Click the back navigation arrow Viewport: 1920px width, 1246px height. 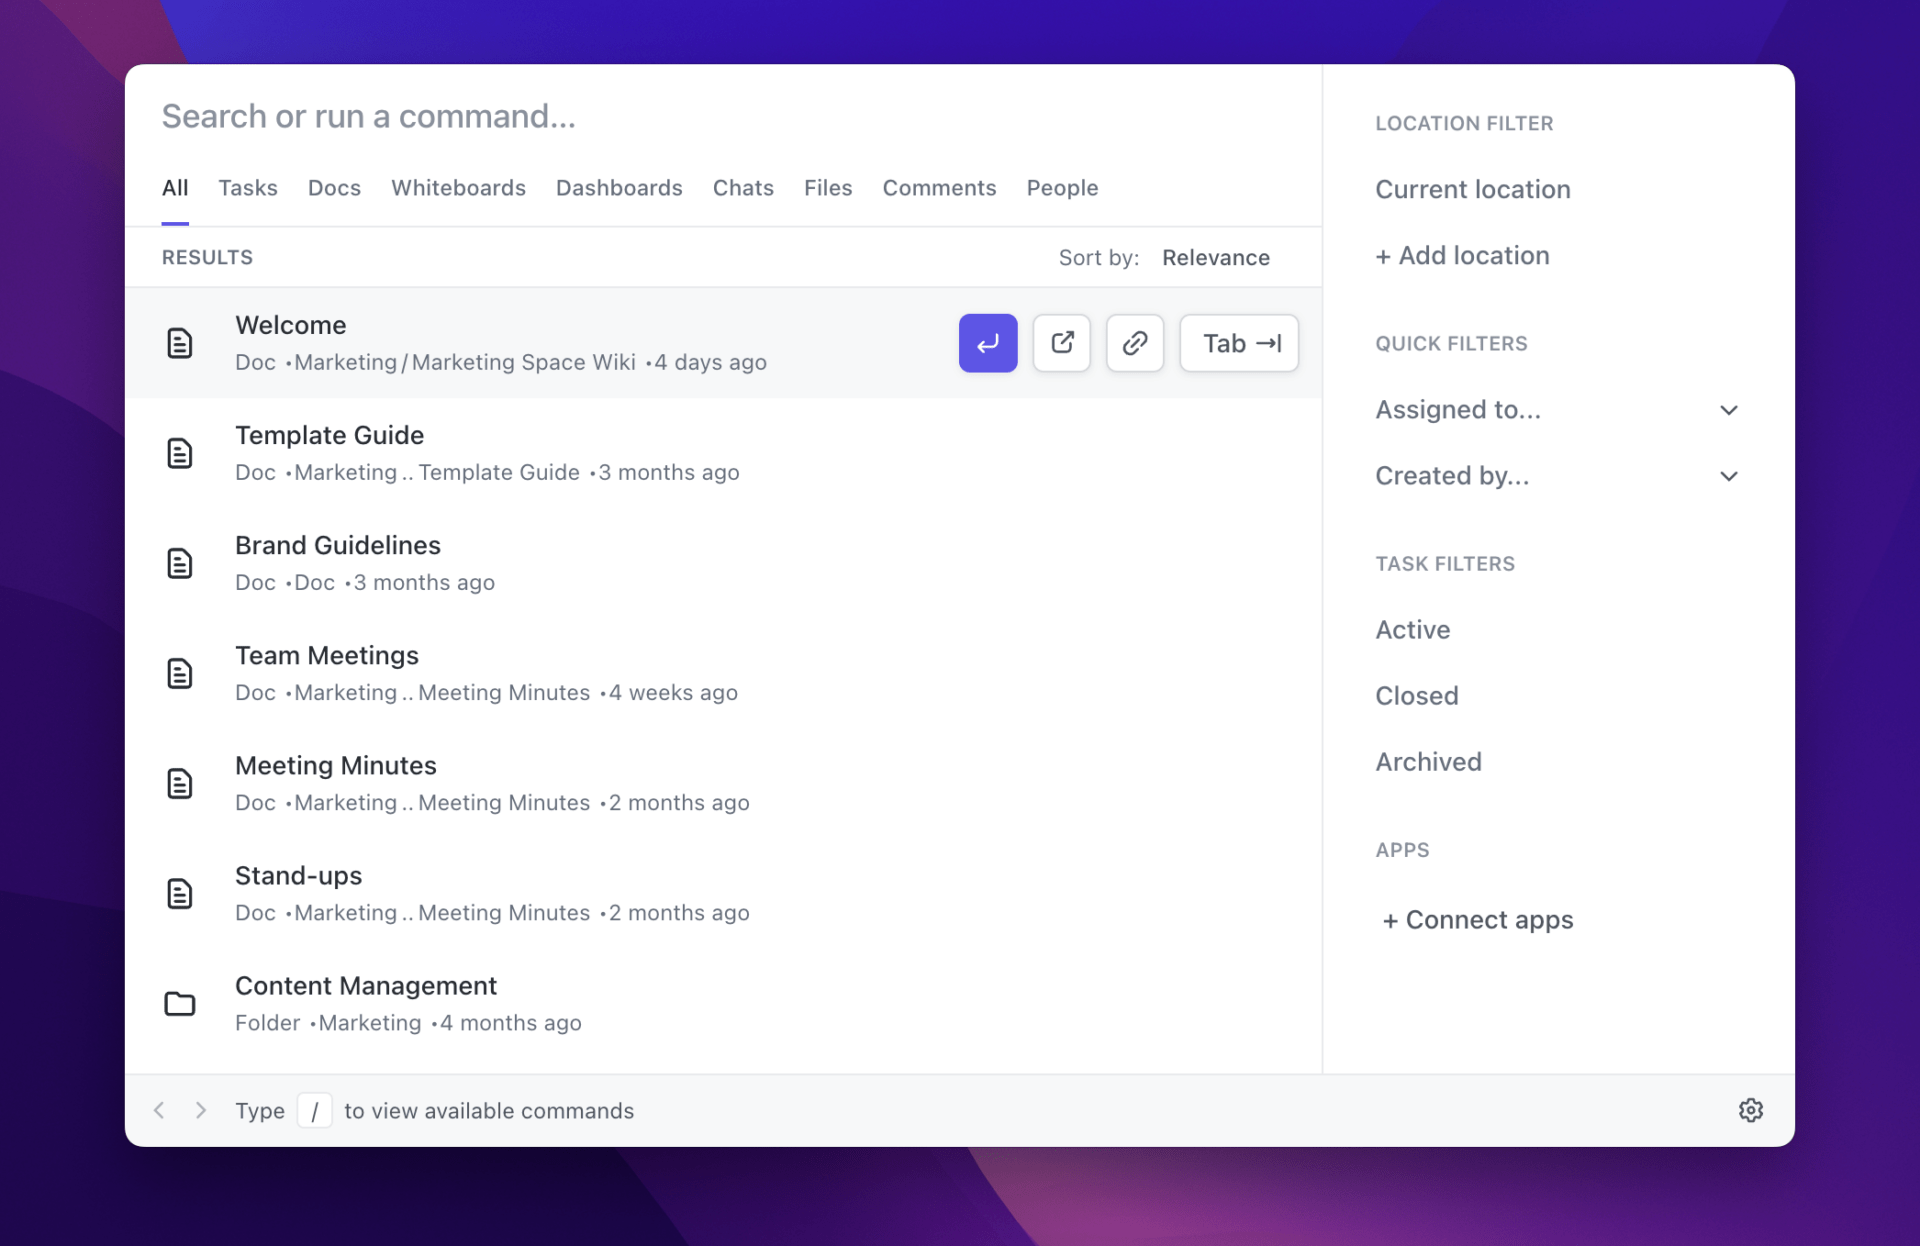[x=159, y=1110]
